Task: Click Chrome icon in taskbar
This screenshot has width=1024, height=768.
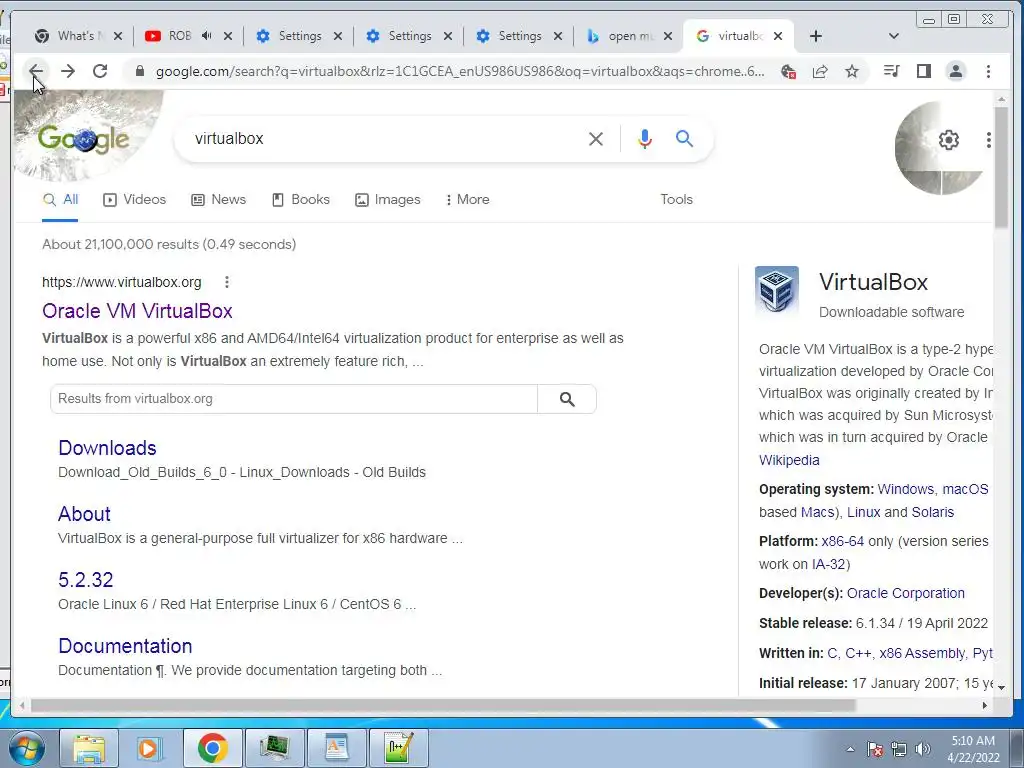Action: click(x=212, y=748)
